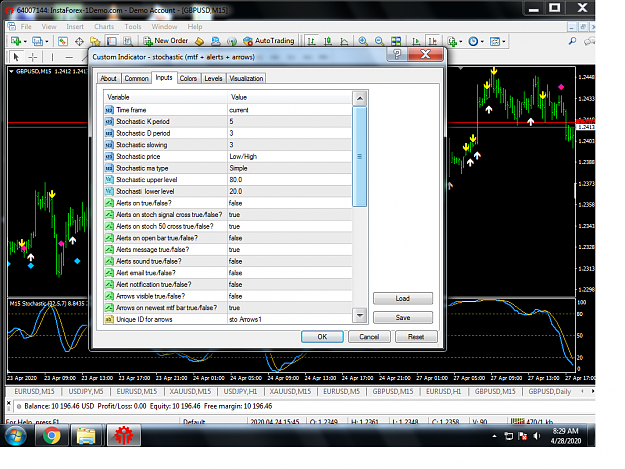Screen dimensions: 625x469
Task: Select the Vertical Line drawing tool
Action: coord(52,57)
